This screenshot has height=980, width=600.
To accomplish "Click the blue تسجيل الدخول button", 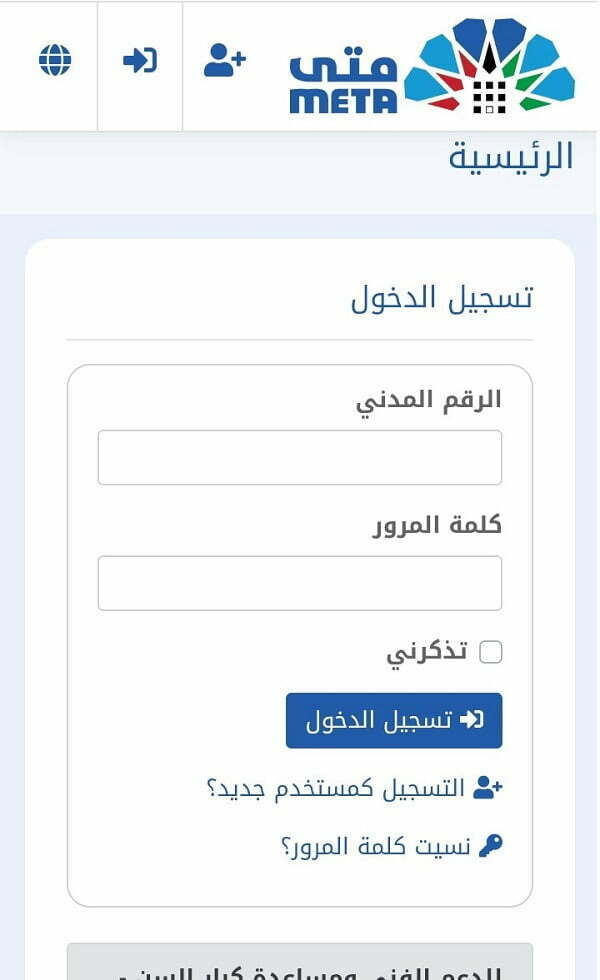I will [x=394, y=721].
